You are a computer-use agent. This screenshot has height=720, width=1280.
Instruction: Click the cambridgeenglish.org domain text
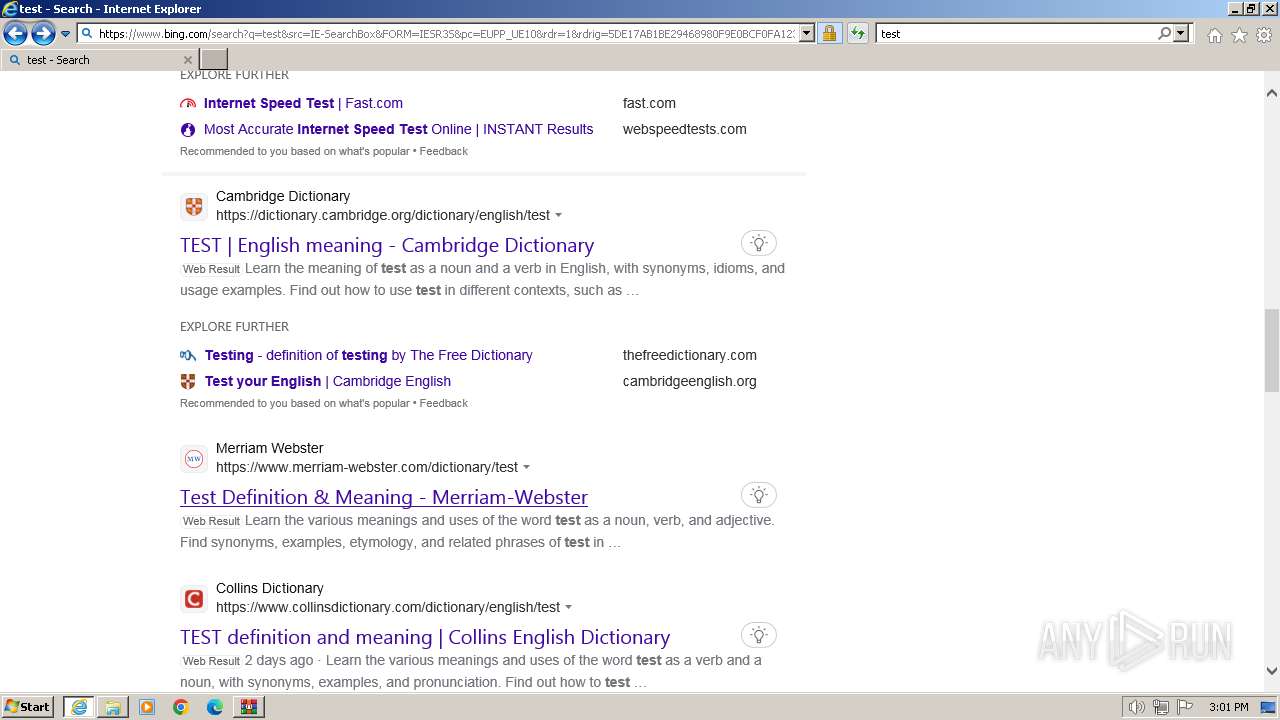coord(690,381)
